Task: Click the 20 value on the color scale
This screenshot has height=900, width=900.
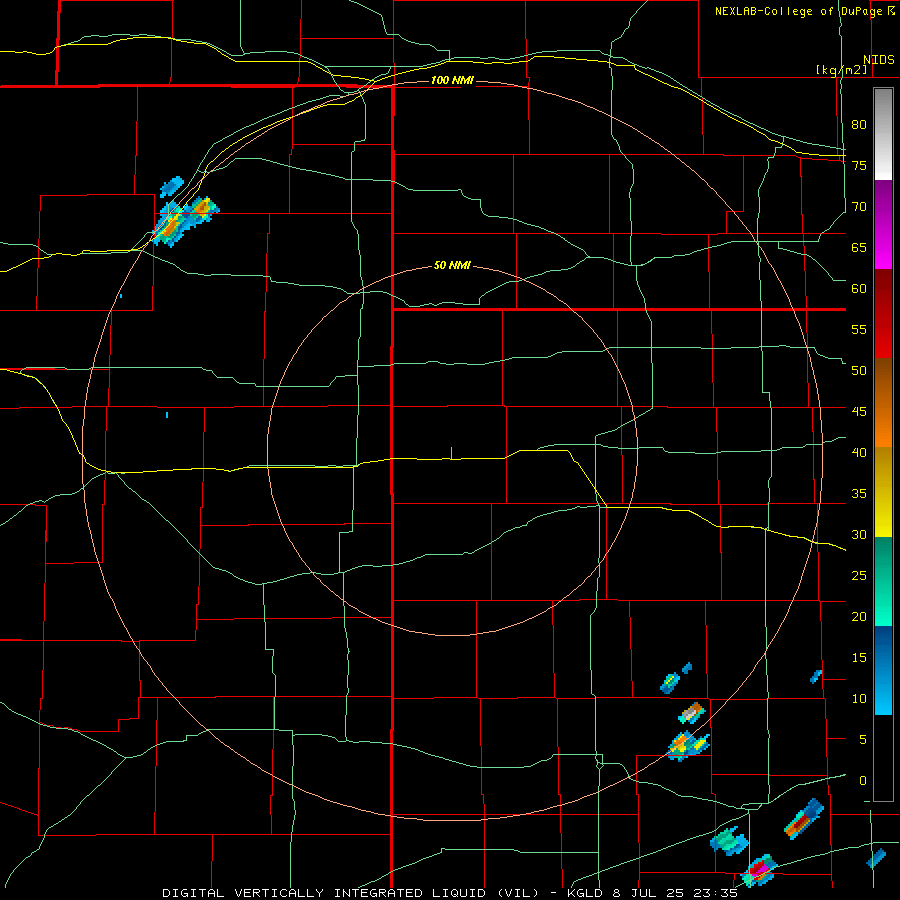Action: pyautogui.click(x=859, y=617)
